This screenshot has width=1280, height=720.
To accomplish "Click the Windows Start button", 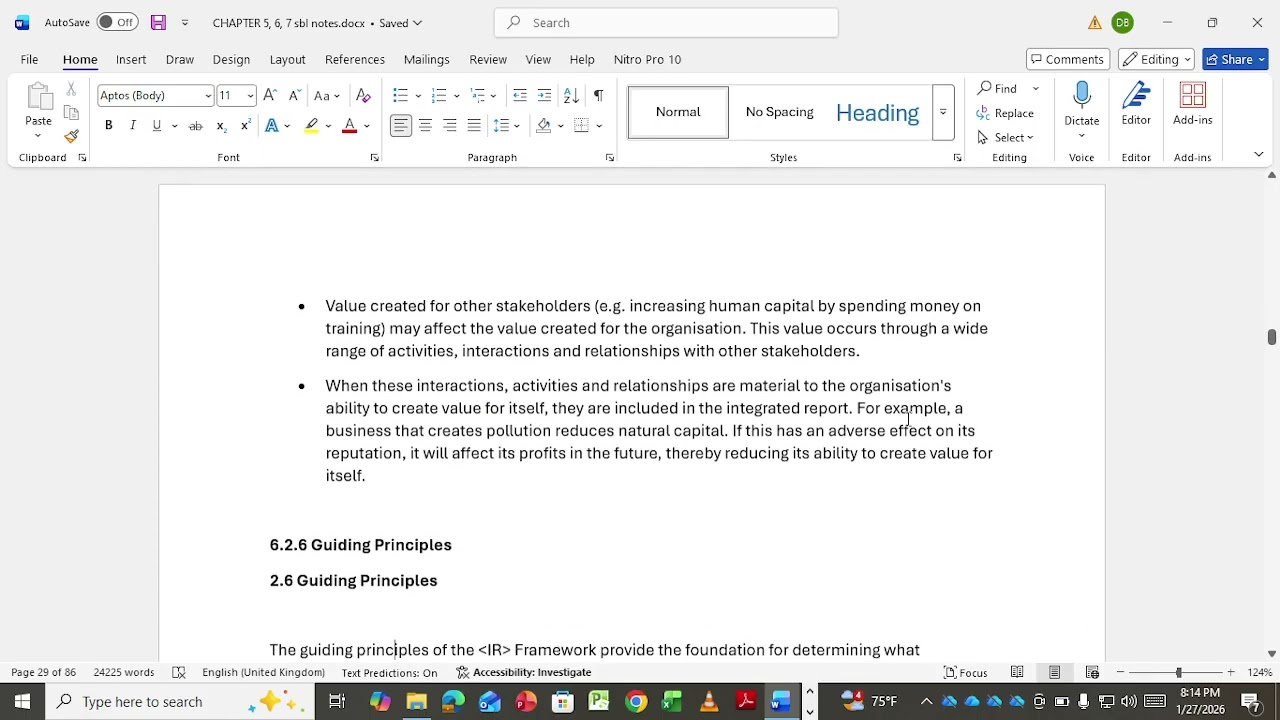I will click(22, 702).
